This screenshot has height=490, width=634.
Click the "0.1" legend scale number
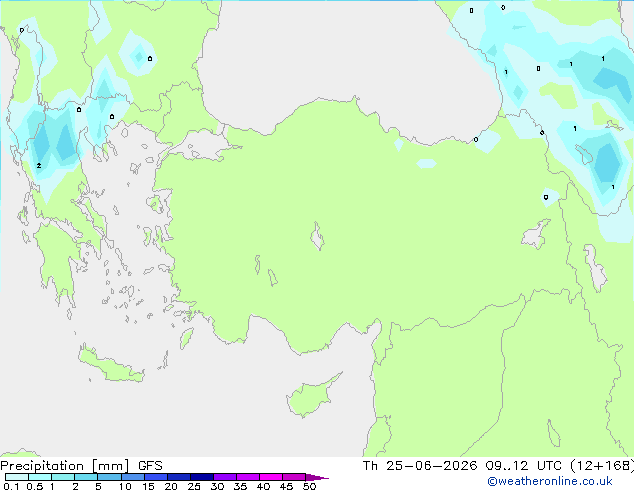click(x=11, y=486)
